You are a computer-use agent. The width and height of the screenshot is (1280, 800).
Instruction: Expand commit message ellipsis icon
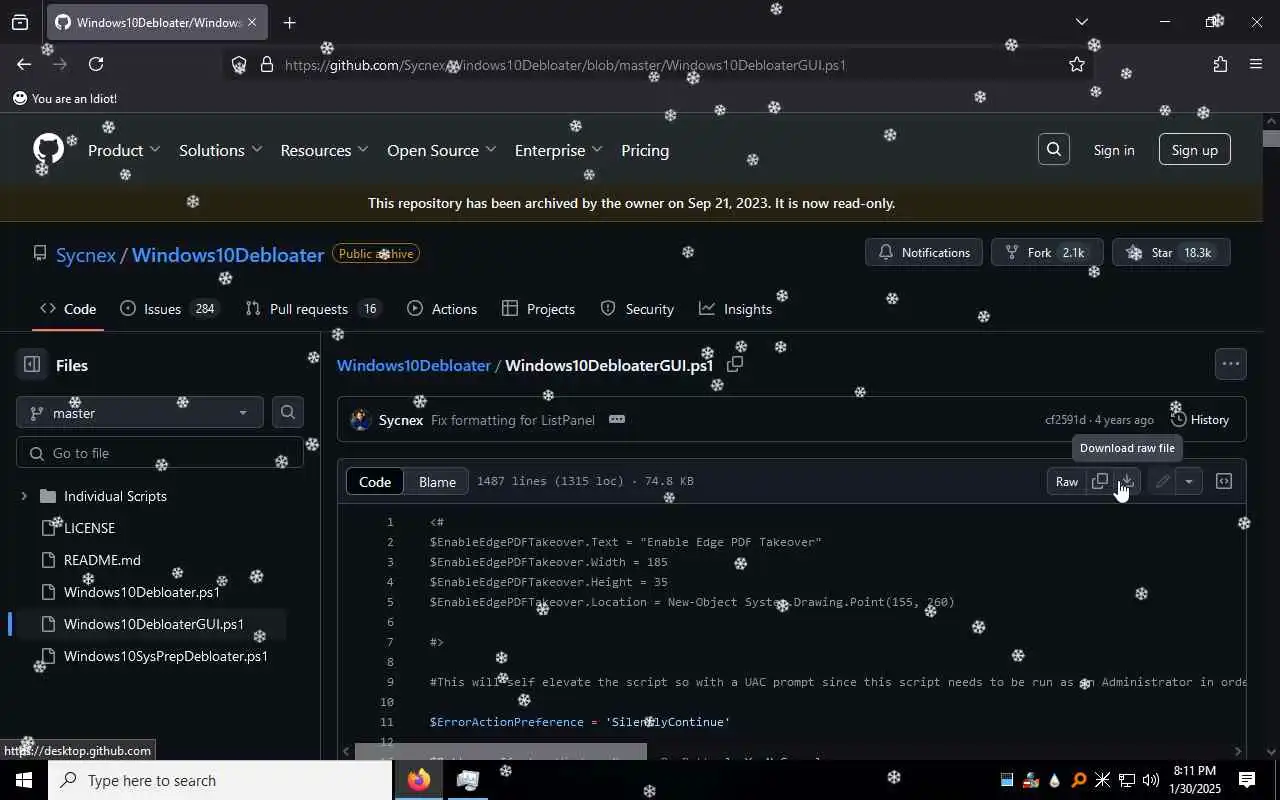(x=617, y=420)
